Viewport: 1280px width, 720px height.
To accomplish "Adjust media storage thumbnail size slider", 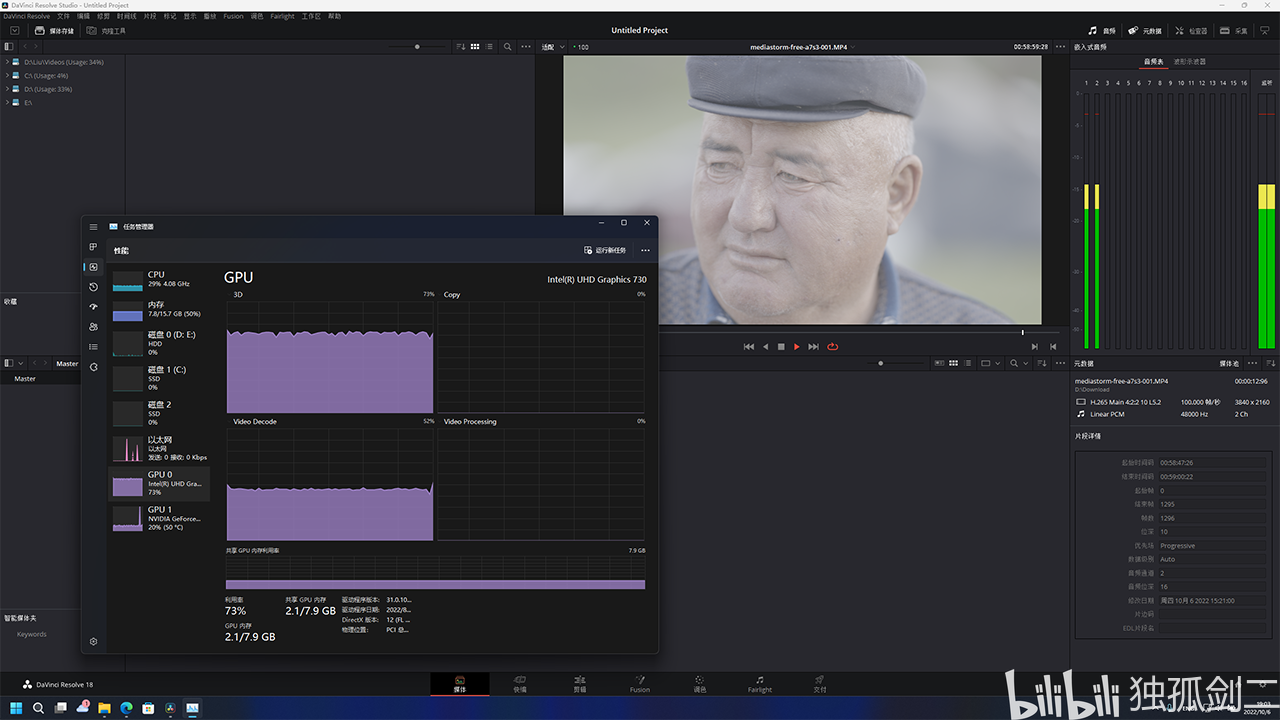I will click(x=418, y=47).
